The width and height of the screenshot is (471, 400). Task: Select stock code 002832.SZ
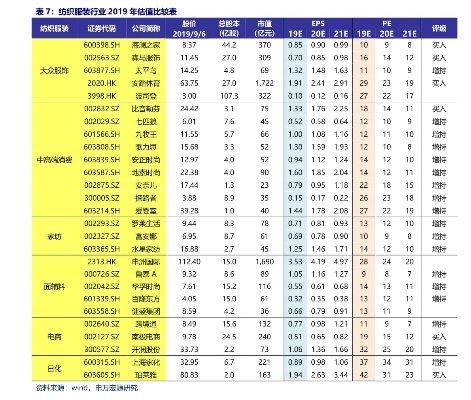pos(102,109)
